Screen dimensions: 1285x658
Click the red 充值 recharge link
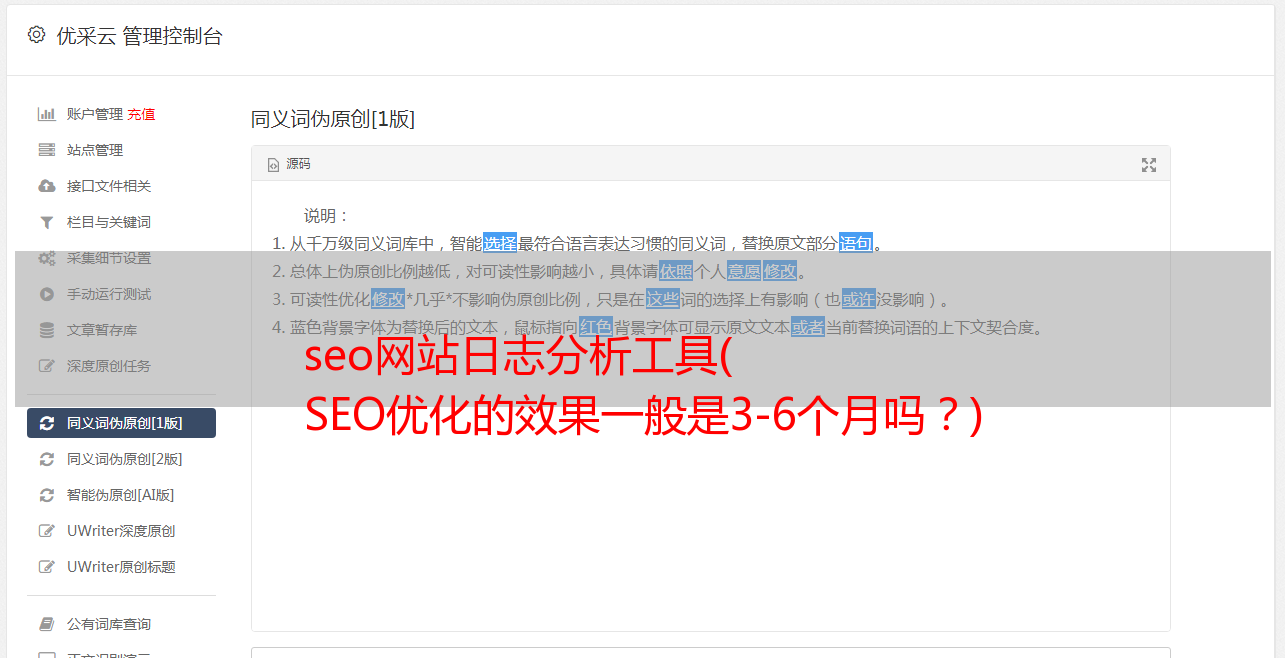(x=141, y=114)
